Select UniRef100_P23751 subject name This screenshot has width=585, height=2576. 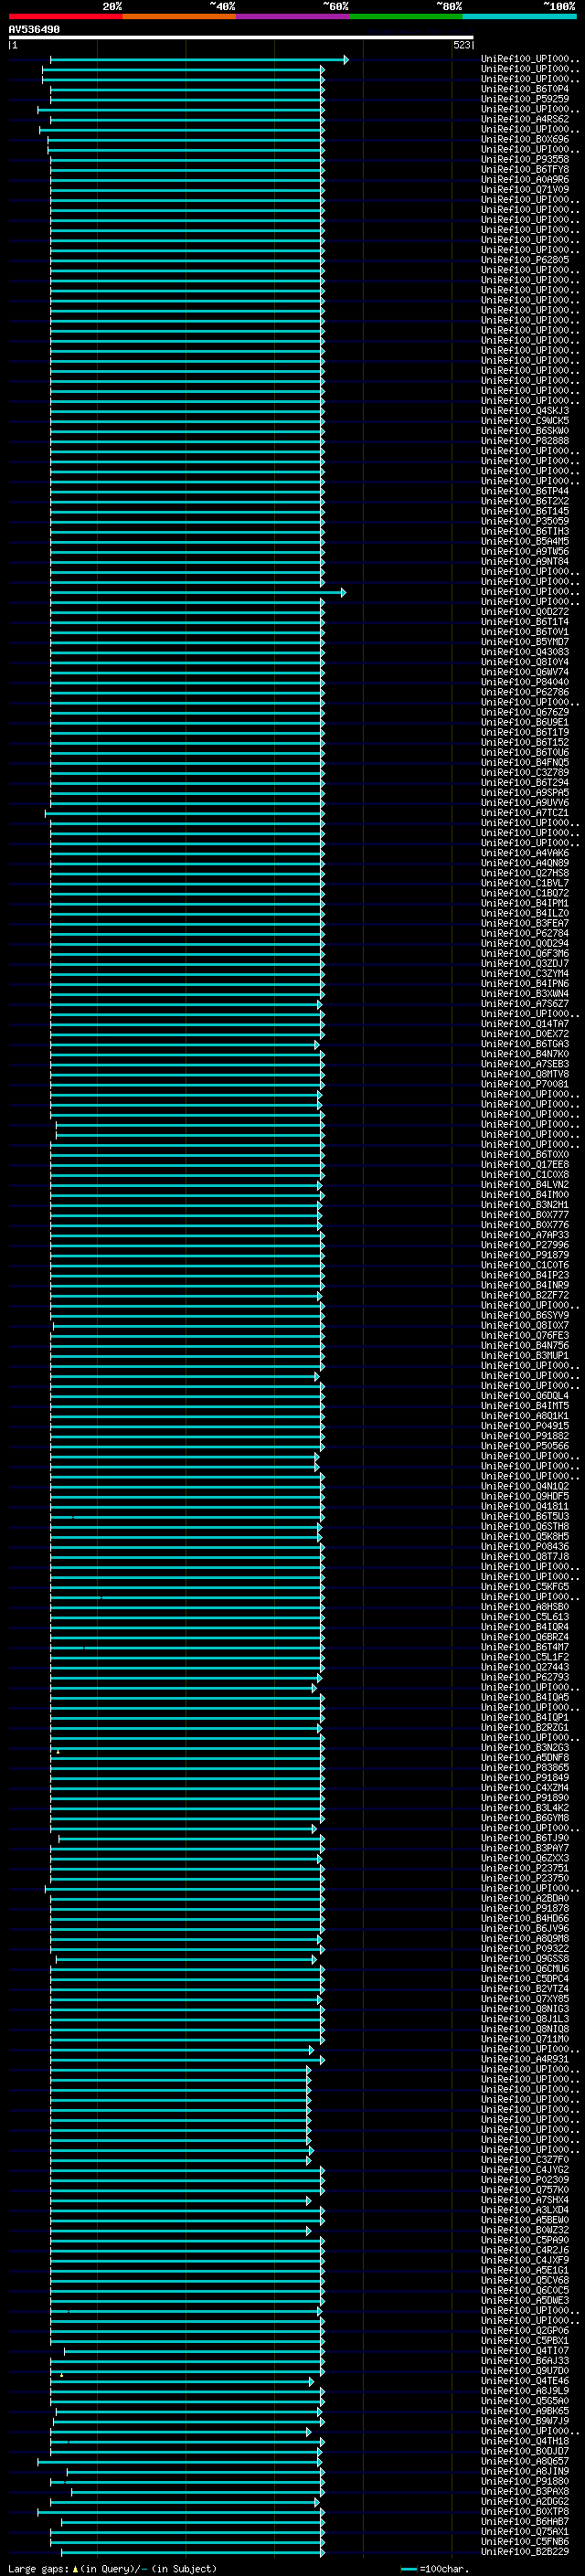tap(525, 1869)
